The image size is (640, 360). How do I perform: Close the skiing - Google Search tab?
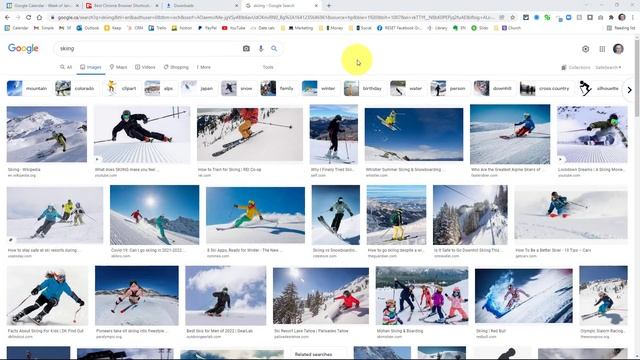point(316,6)
